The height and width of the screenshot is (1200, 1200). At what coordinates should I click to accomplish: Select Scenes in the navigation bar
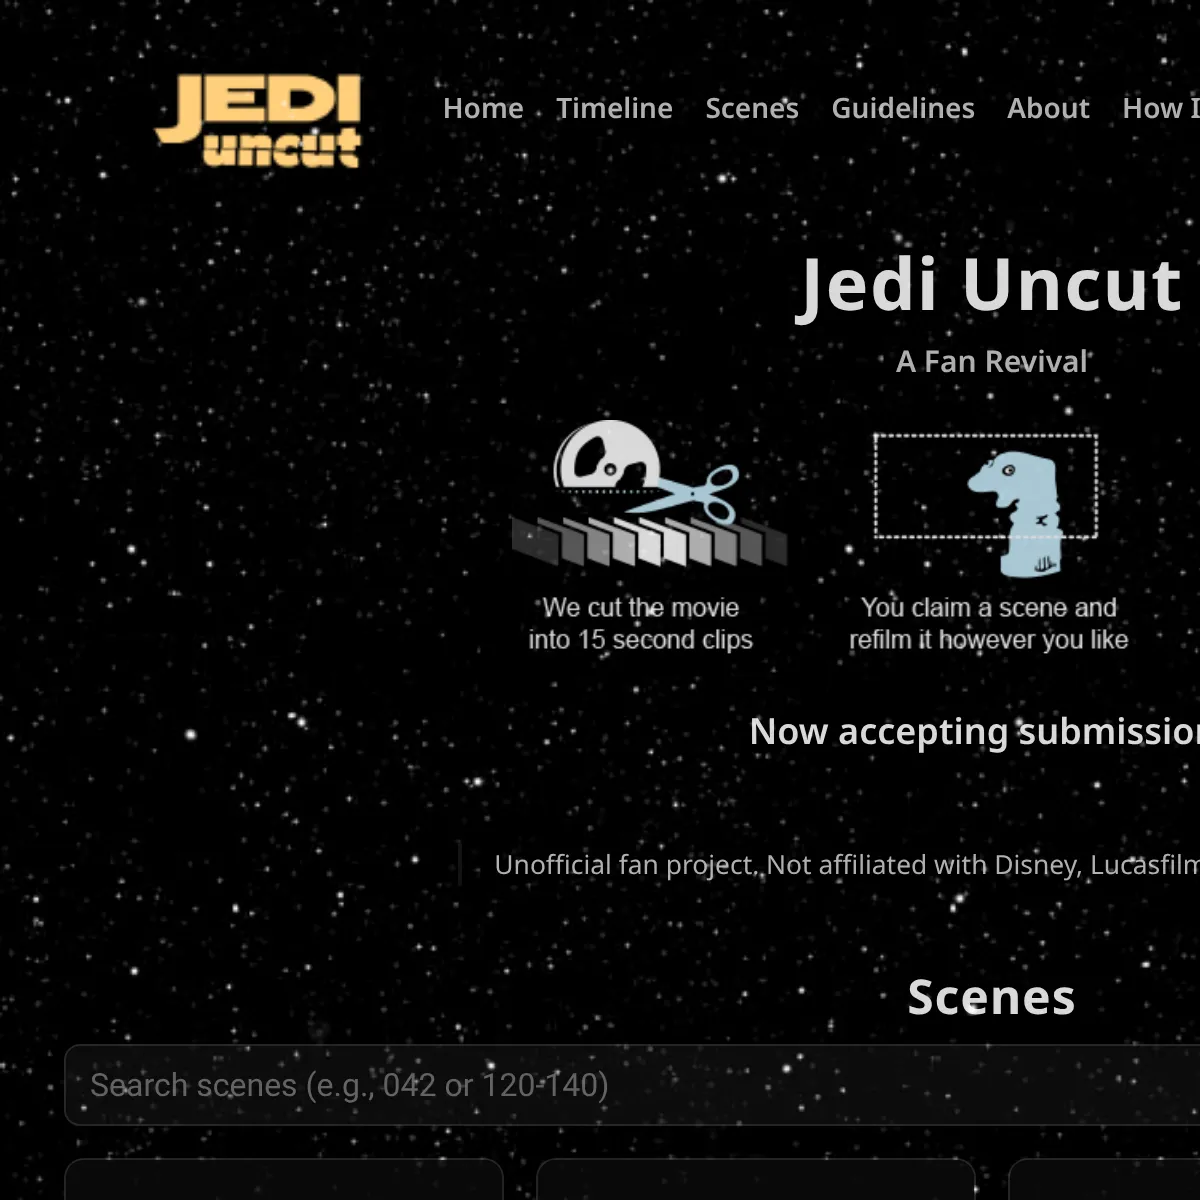751,108
